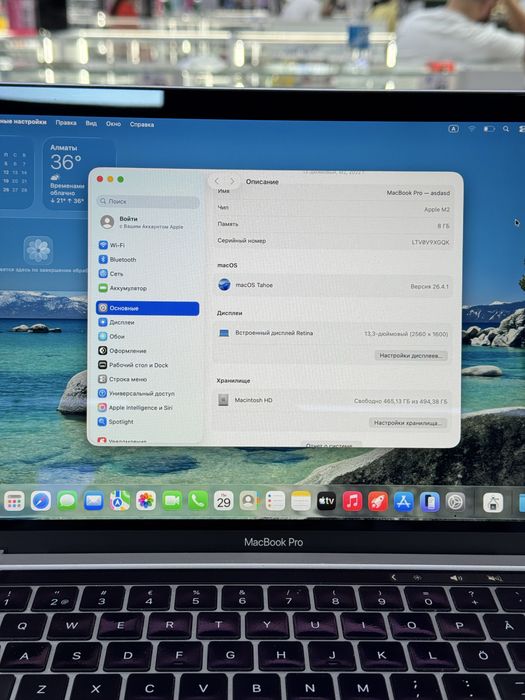Open the Правка menu
This screenshot has width=525, height=700.
coord(66,122)
